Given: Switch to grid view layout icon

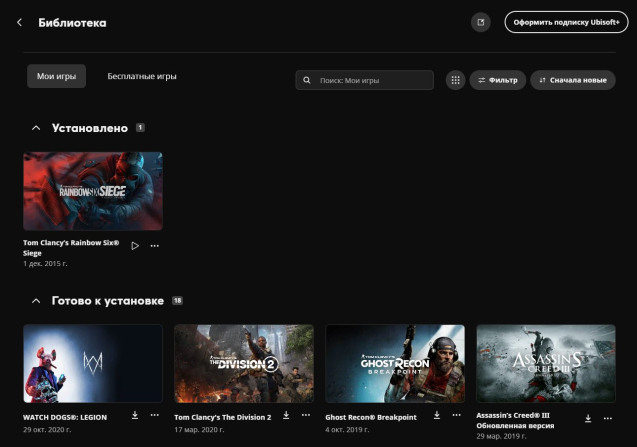Looking at the screenshot, I should pyautogui.click(x=455, y=80).
